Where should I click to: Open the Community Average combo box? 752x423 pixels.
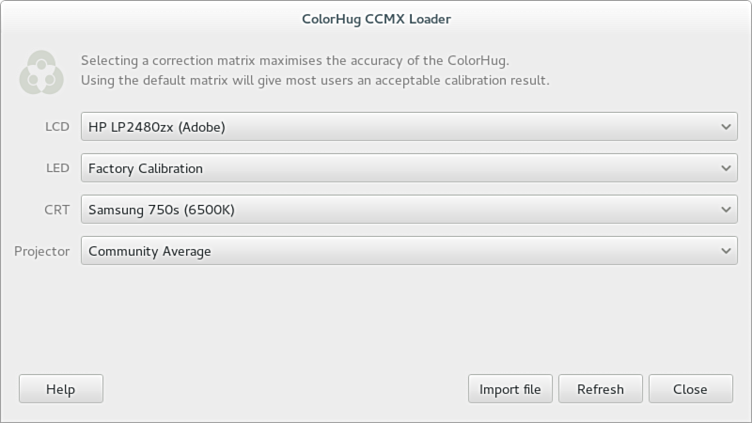click(400, 251)
